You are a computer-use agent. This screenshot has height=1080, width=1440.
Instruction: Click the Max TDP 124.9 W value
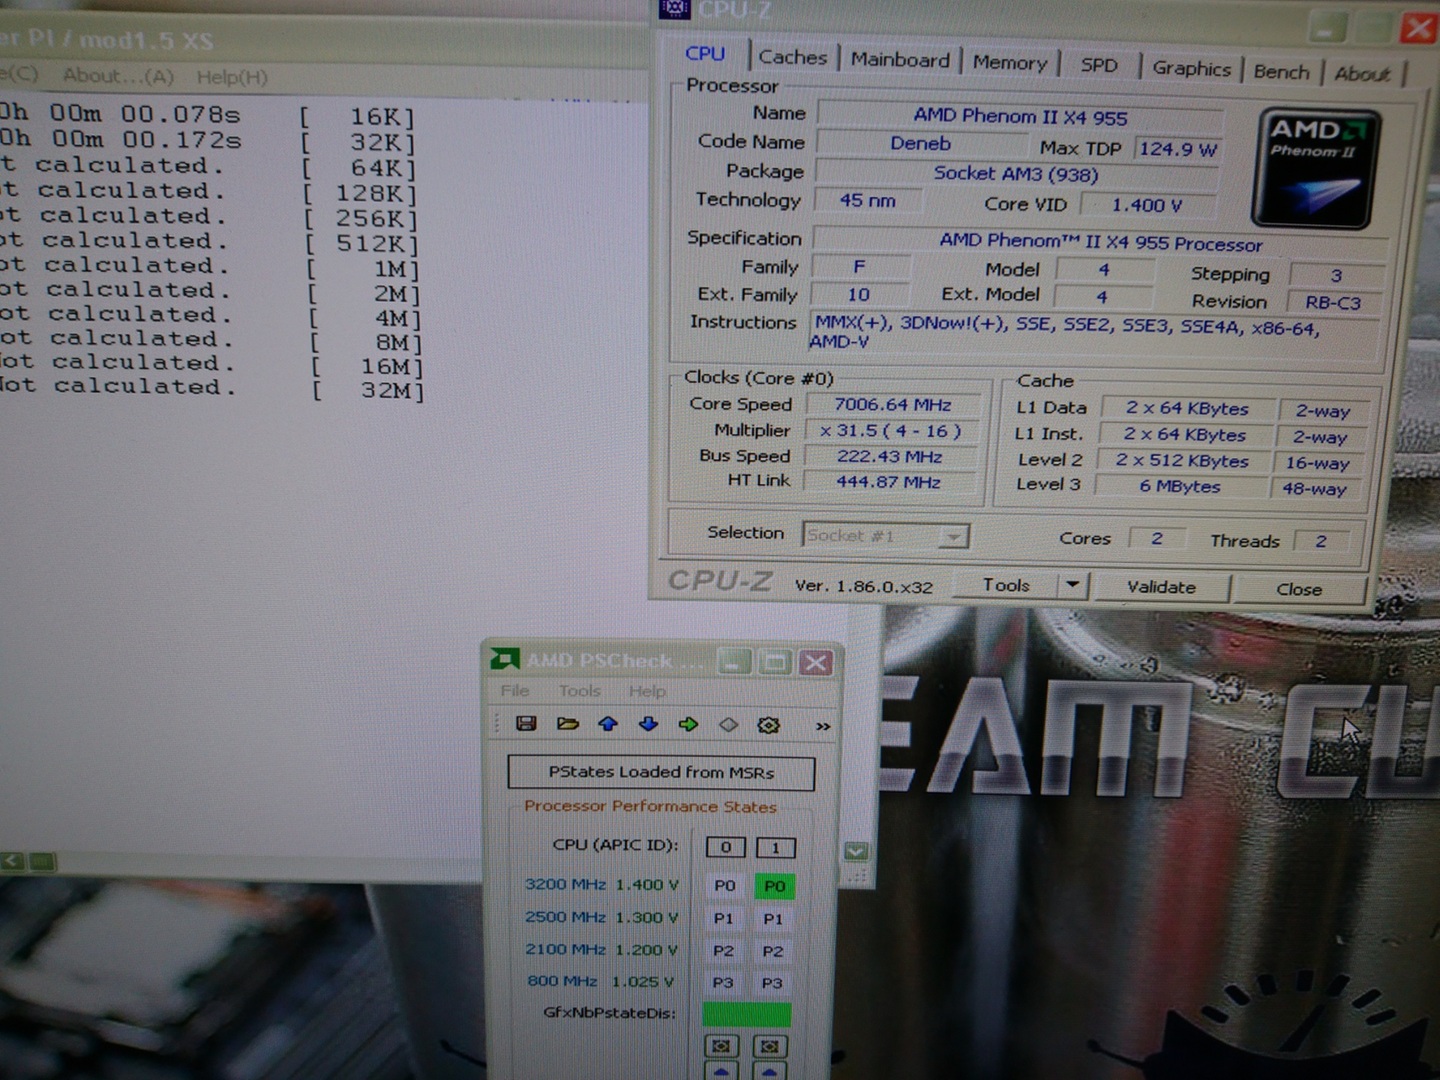1178,149
